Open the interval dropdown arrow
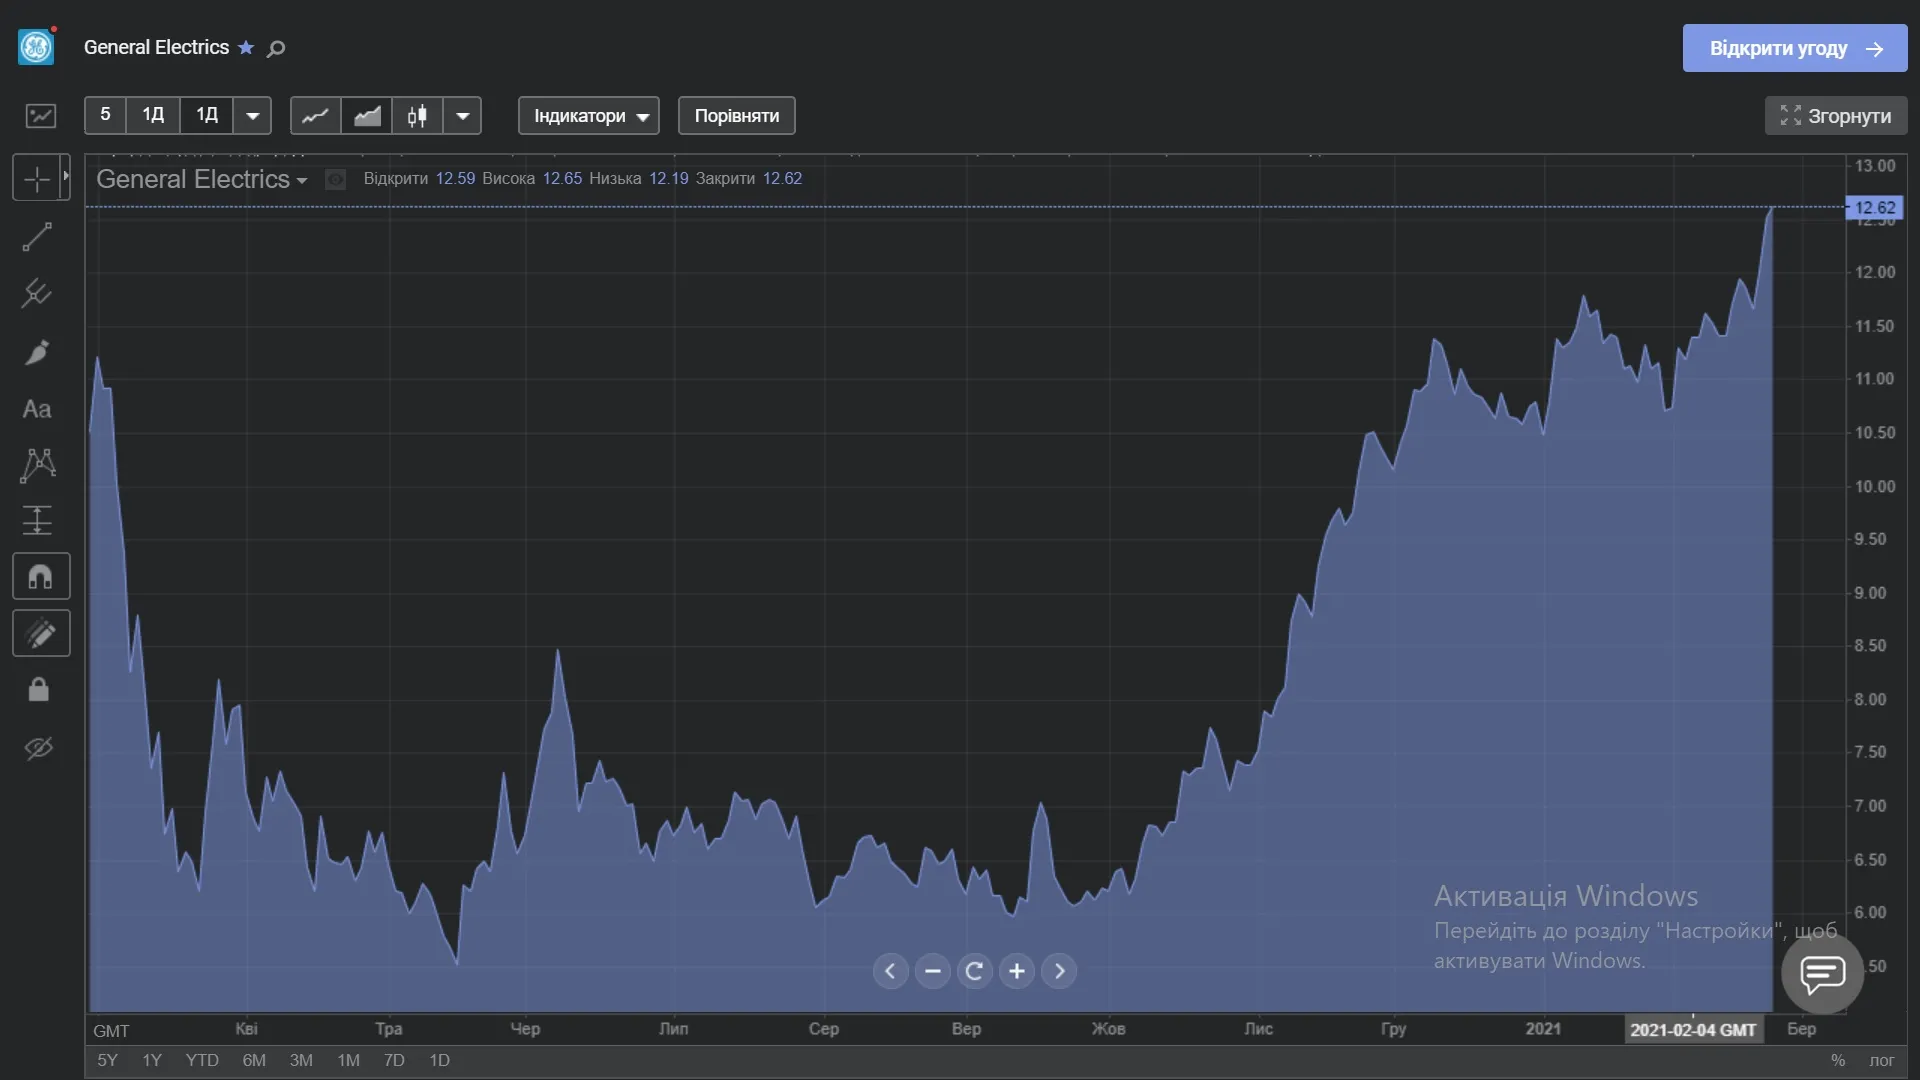This screenshot has width=1920, height=1080. click(x=253, y=115)
